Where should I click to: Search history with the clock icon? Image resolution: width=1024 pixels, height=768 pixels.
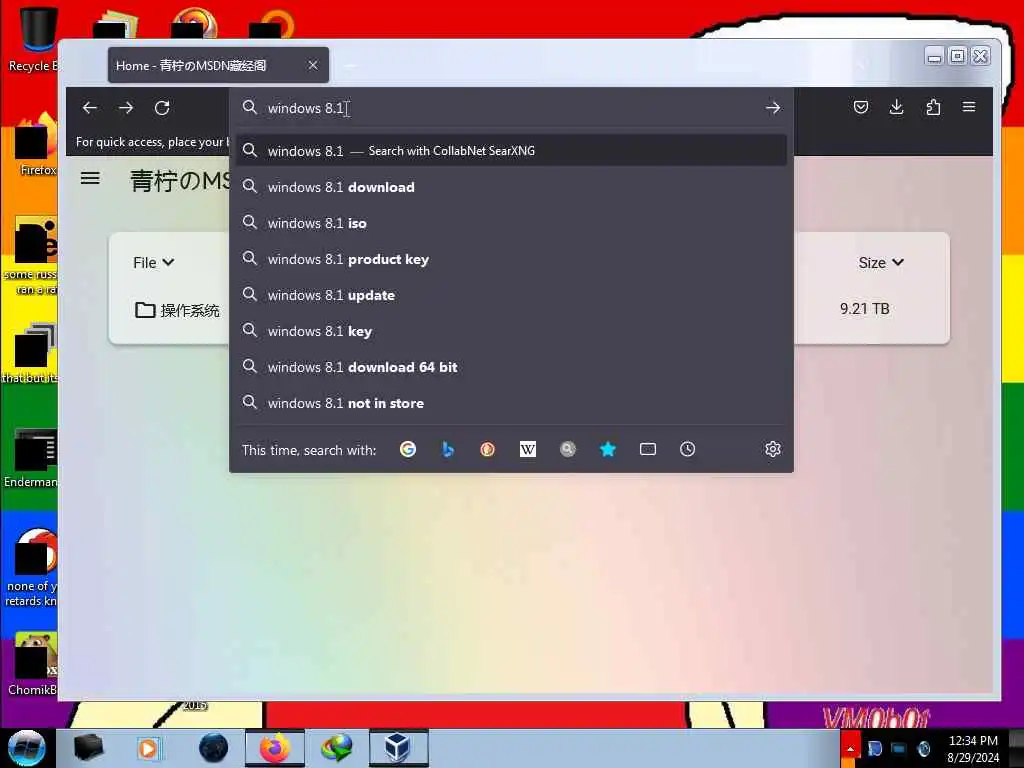687,449
